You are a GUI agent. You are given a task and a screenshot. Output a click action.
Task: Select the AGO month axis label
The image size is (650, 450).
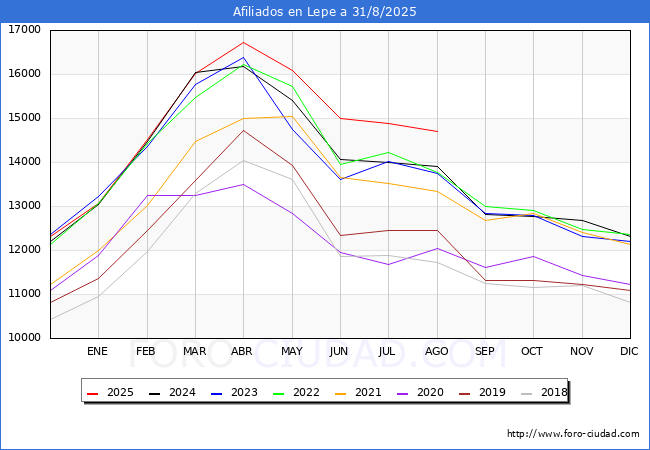pyautogui.click(x=437, y=351)
